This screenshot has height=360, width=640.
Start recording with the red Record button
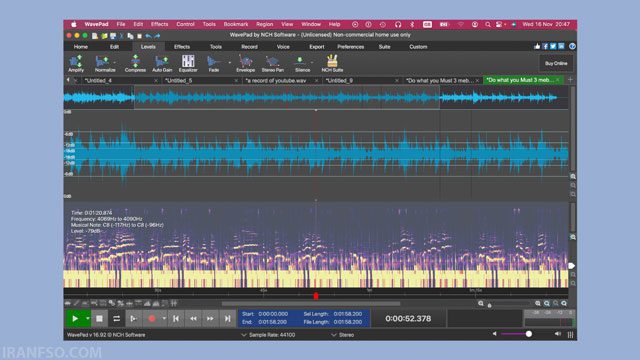point(152,318)
